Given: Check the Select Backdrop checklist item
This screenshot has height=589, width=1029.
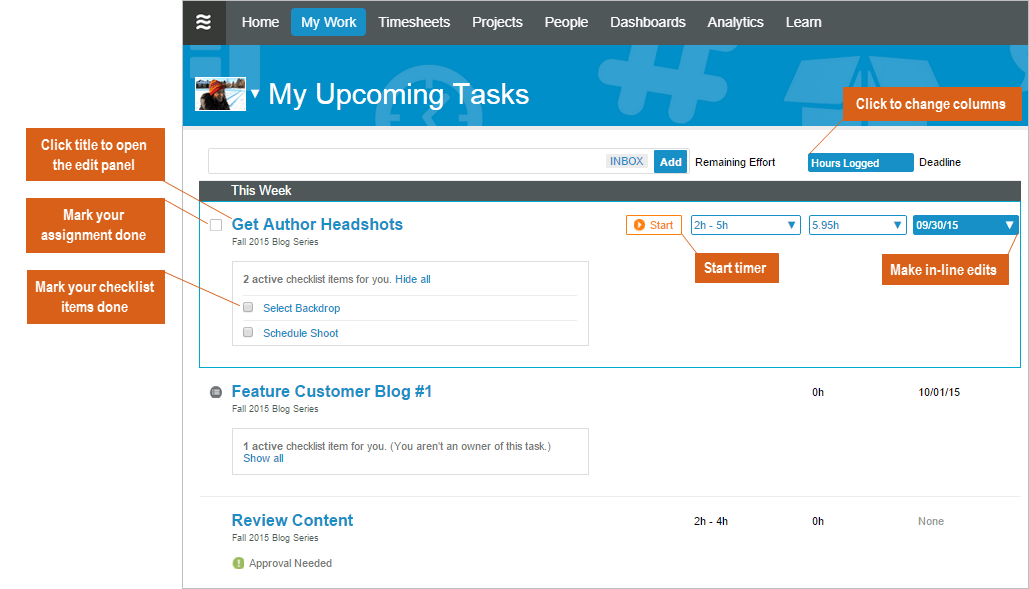Looking at the screenshot, I should point(248,308).
